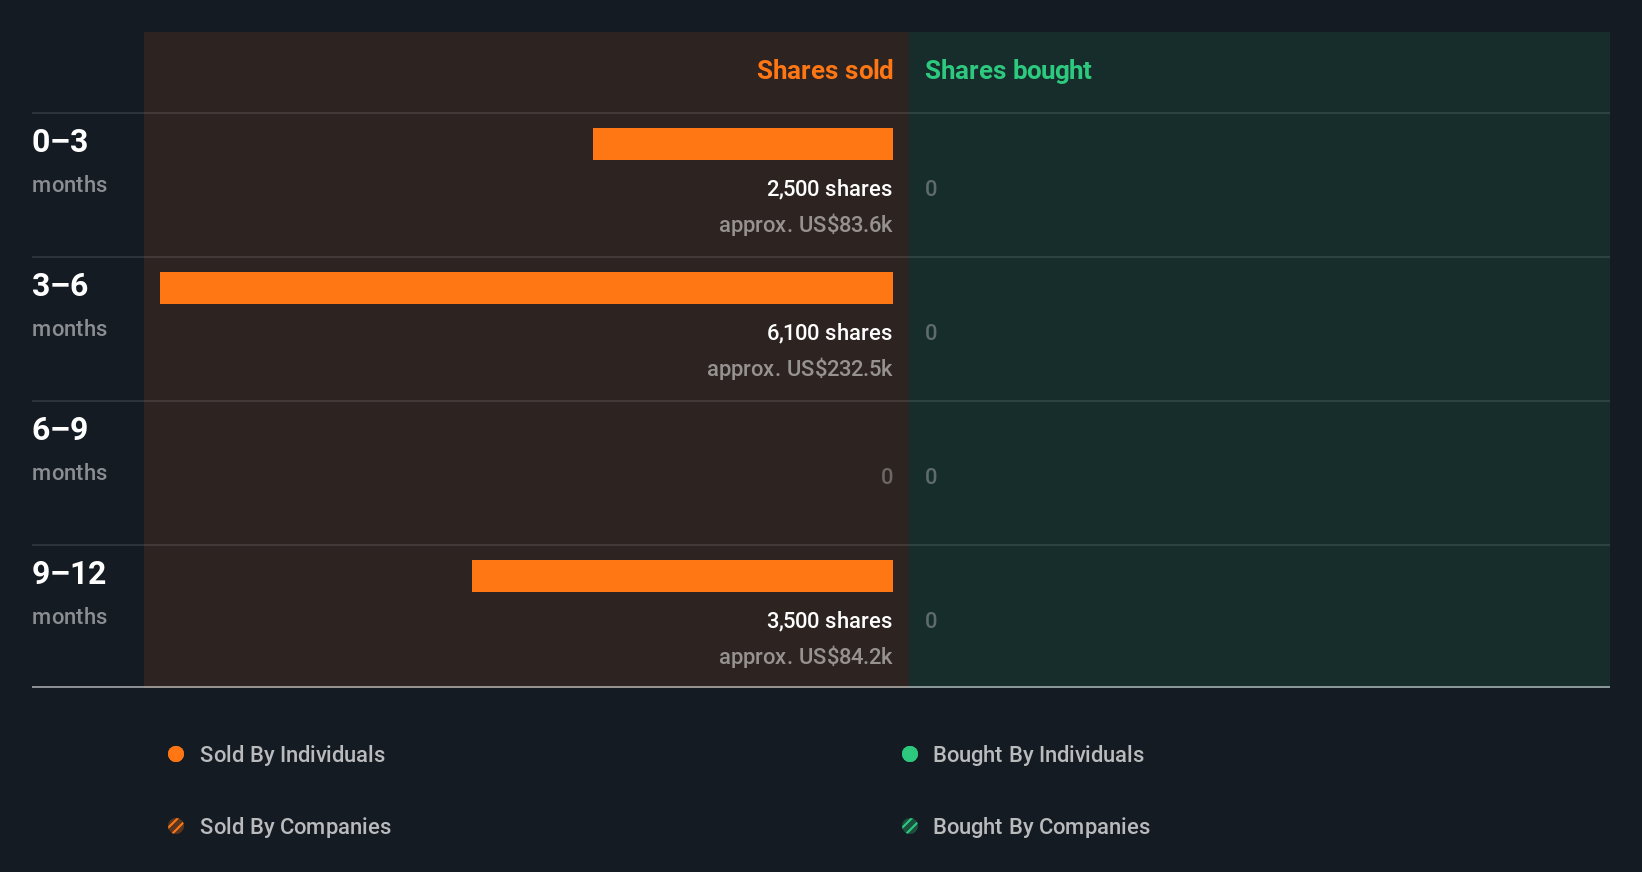
Task: Click the 3–6 months orange sold bar
Action: [526, 288]
